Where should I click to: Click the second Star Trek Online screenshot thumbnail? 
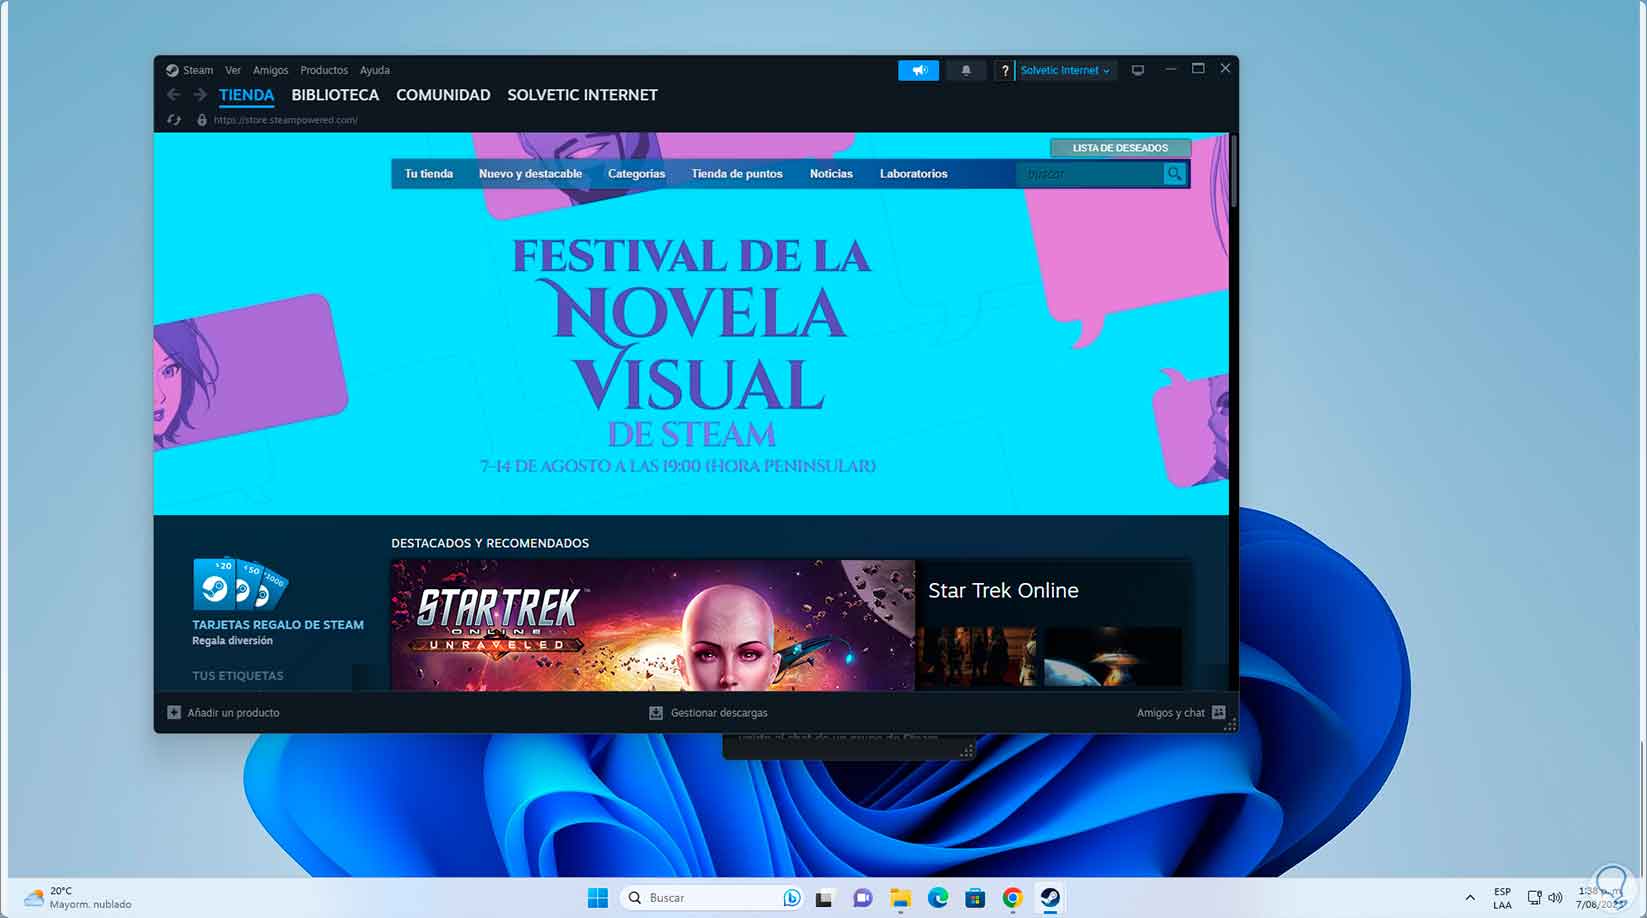click(1112, 656)
